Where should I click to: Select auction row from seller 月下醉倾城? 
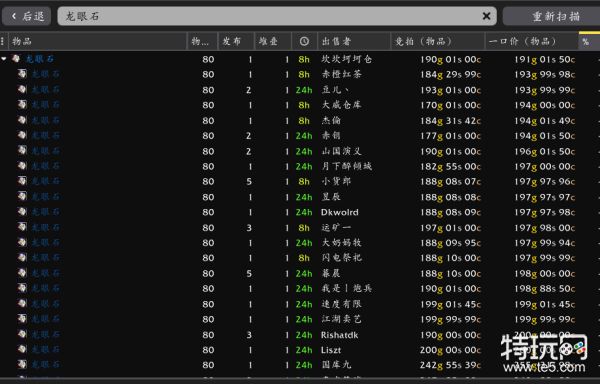(x=300, y=166)
